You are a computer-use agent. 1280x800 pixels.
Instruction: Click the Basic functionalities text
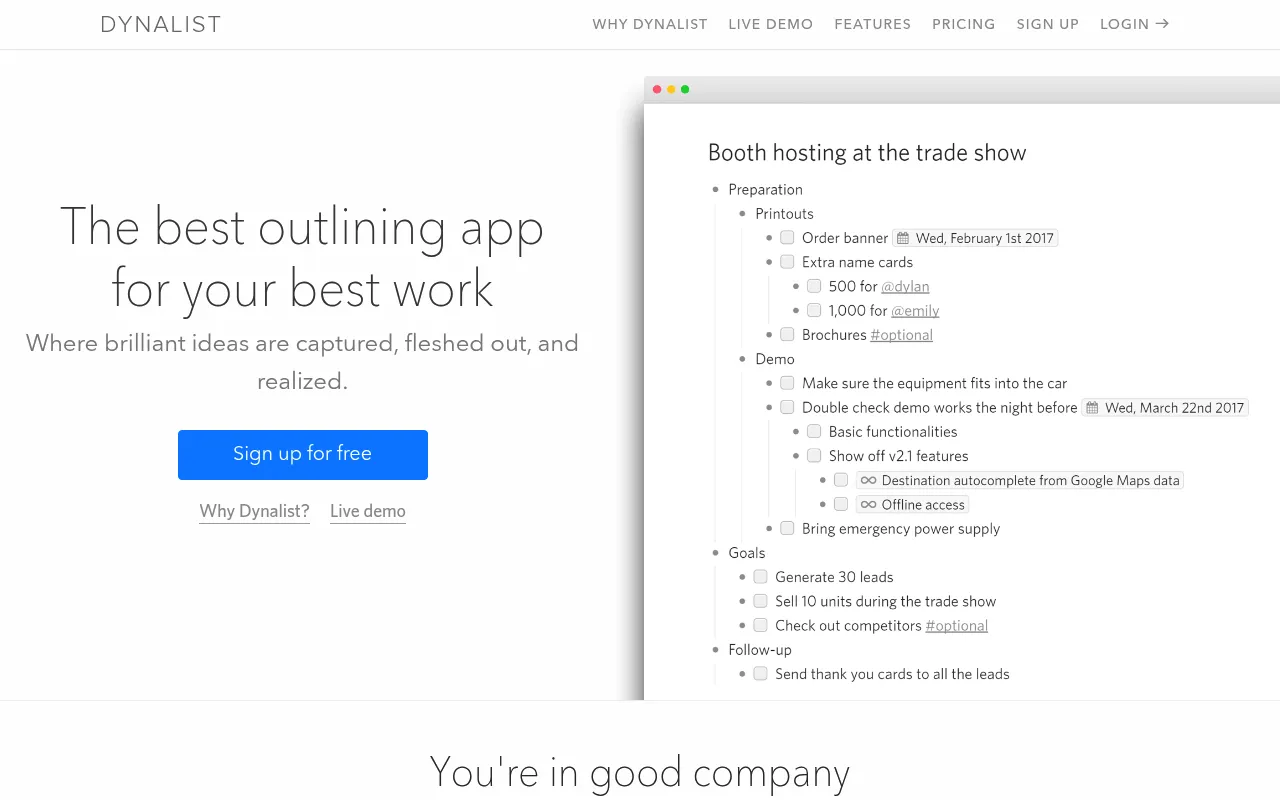coord(893,431)
